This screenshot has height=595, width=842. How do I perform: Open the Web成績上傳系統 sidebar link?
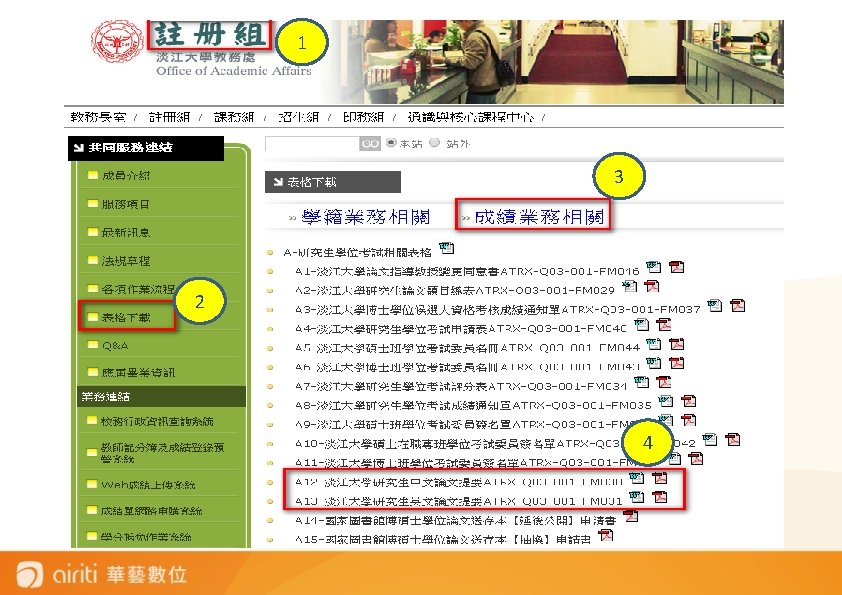coord(148,485)
